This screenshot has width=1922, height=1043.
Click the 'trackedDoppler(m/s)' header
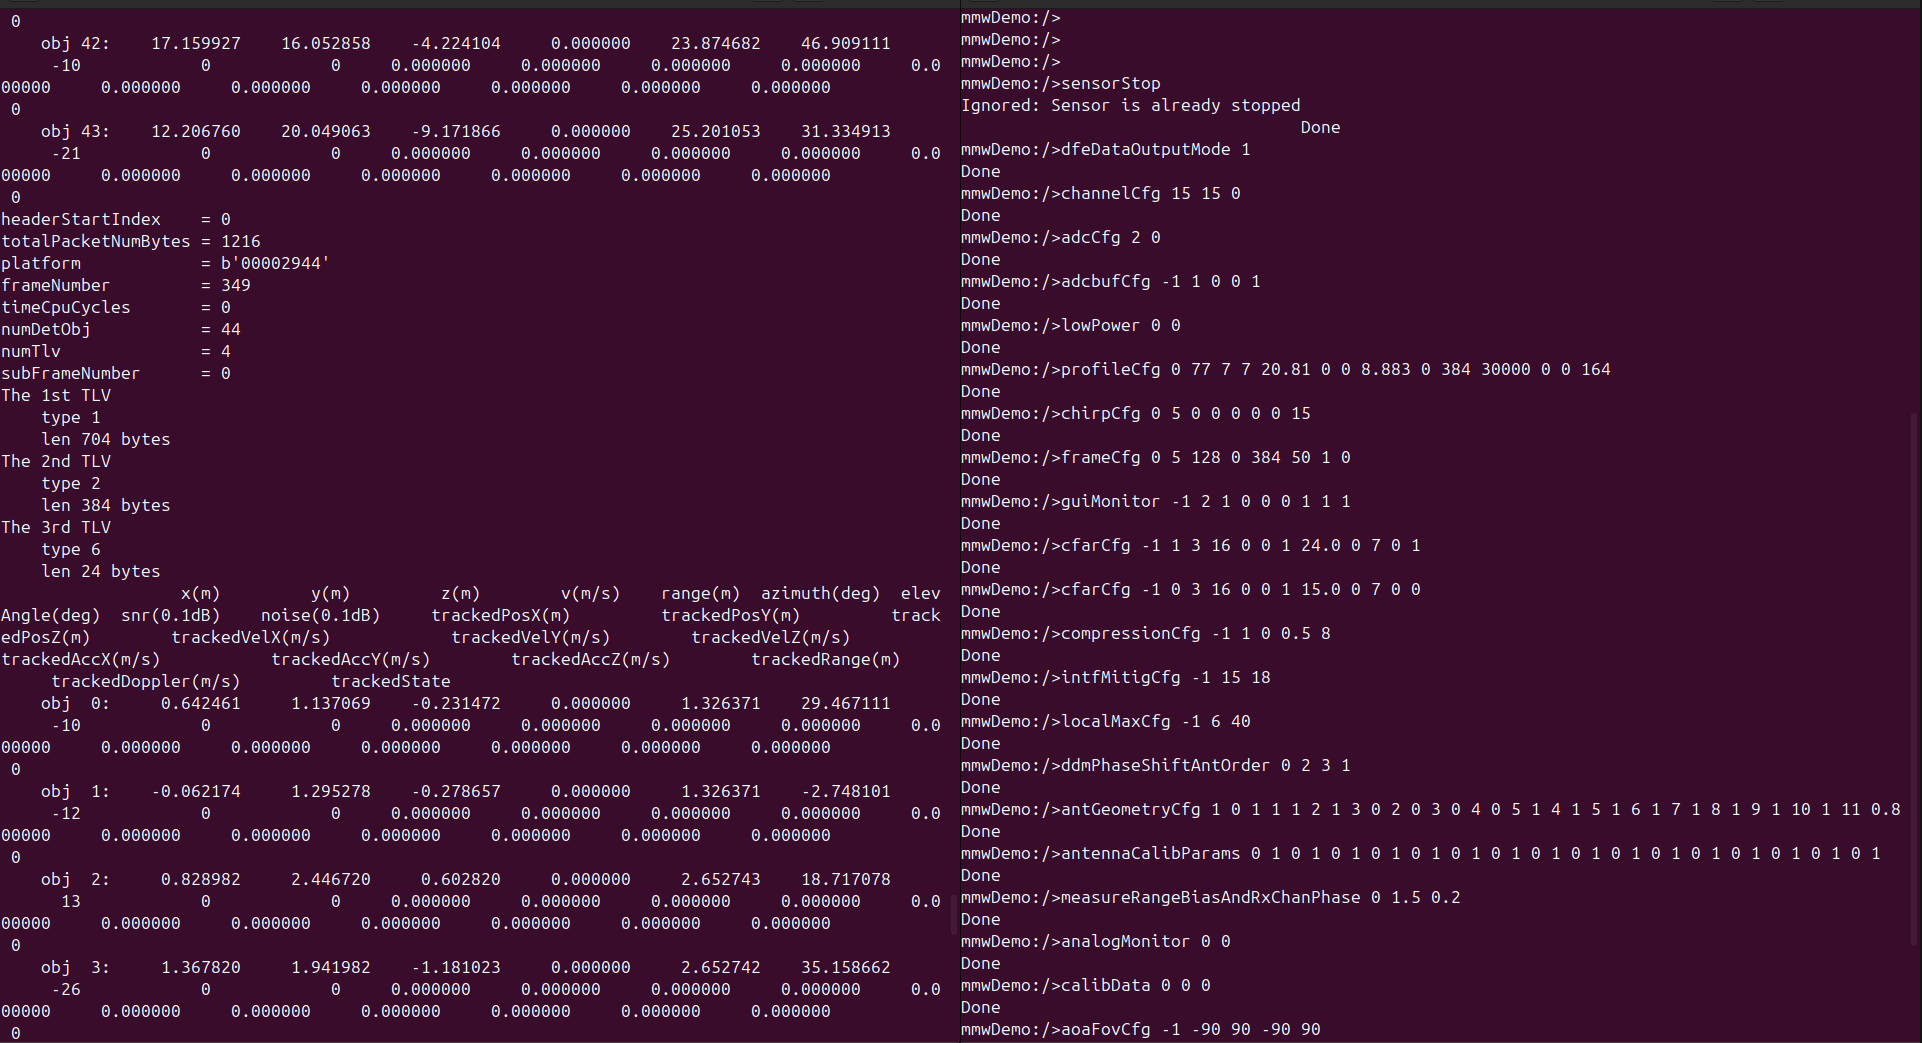pos(146,682)
